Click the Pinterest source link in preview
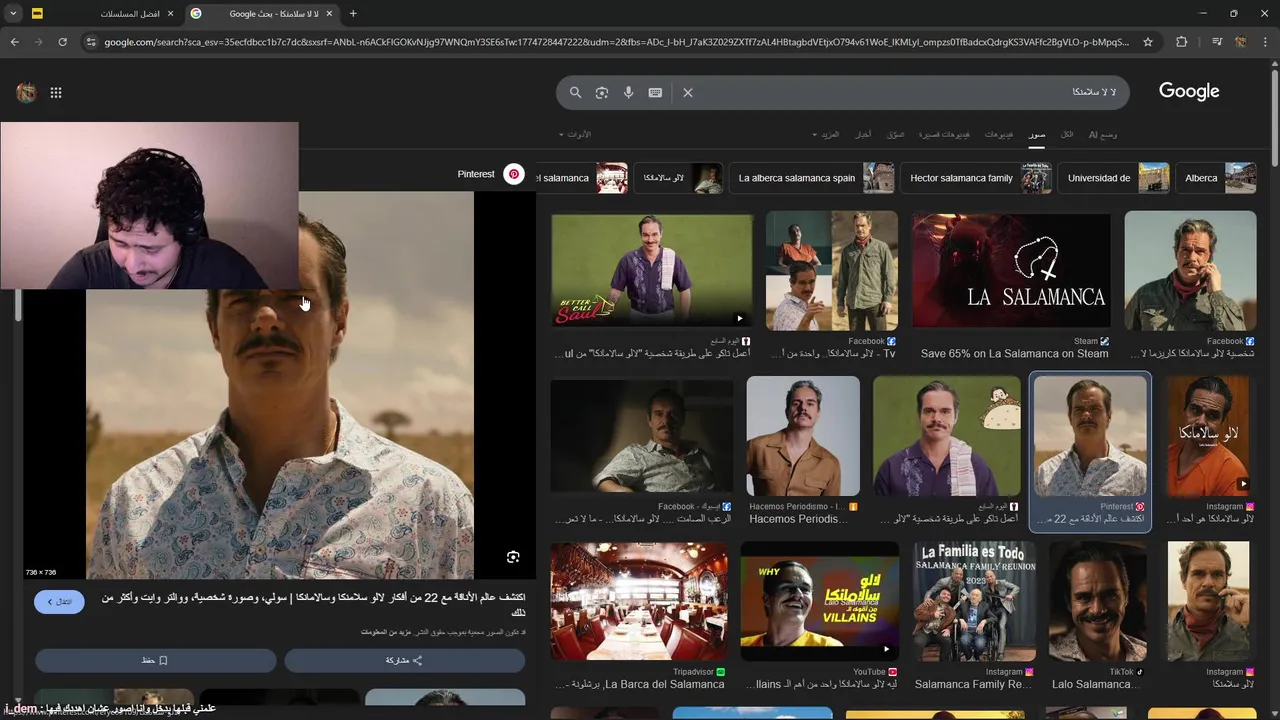Viewport: 1280px width, 720px height. tap(476, 174)
